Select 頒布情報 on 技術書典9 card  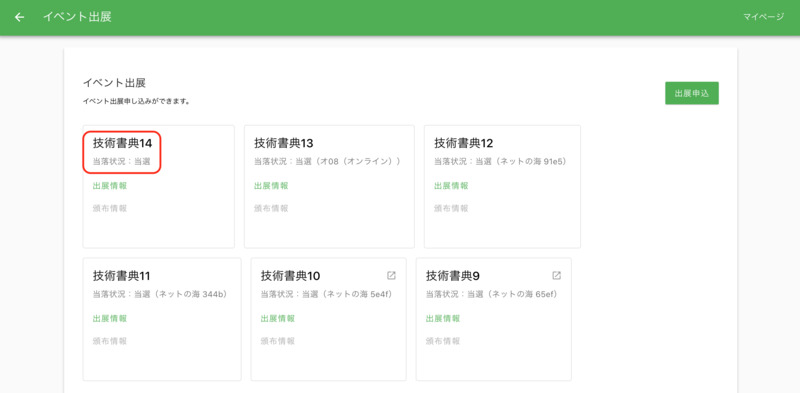click(x=443, y=341)
